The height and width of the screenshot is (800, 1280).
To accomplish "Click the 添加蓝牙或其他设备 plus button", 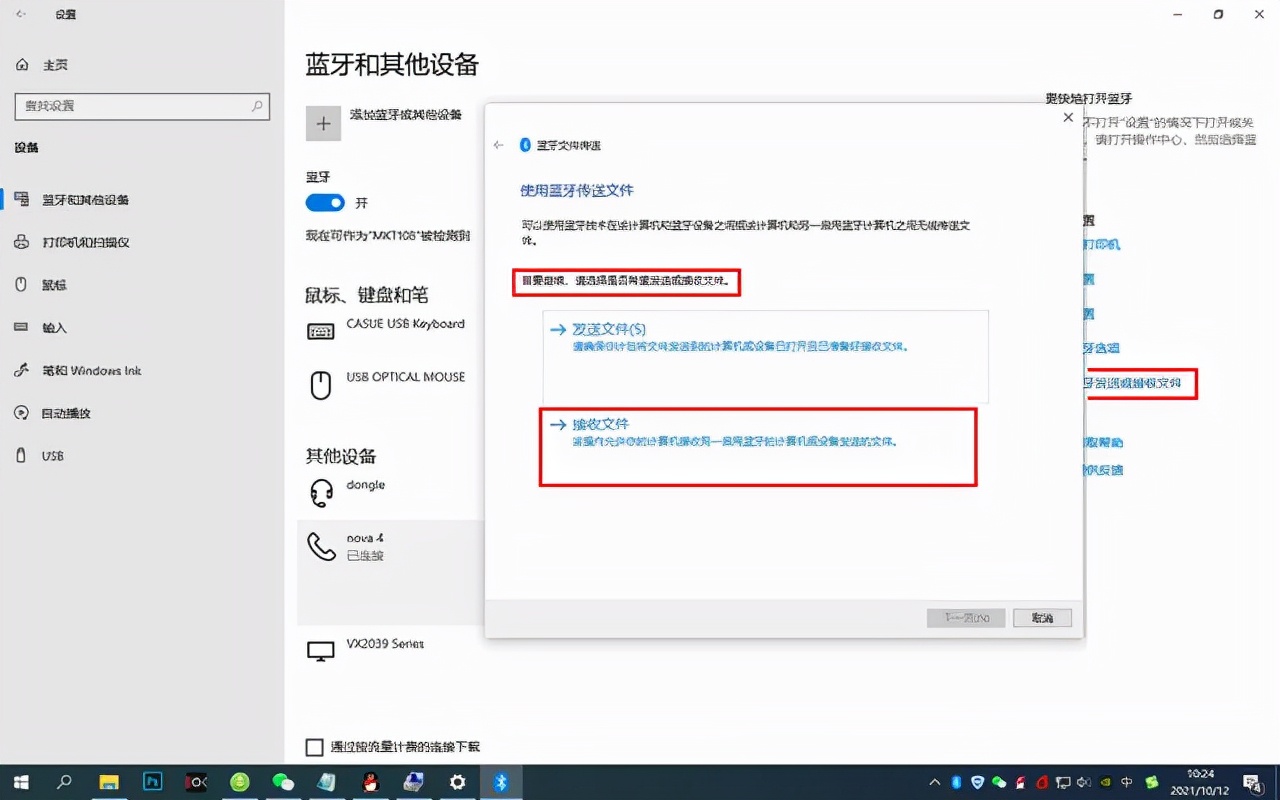I will click(323, 123).
